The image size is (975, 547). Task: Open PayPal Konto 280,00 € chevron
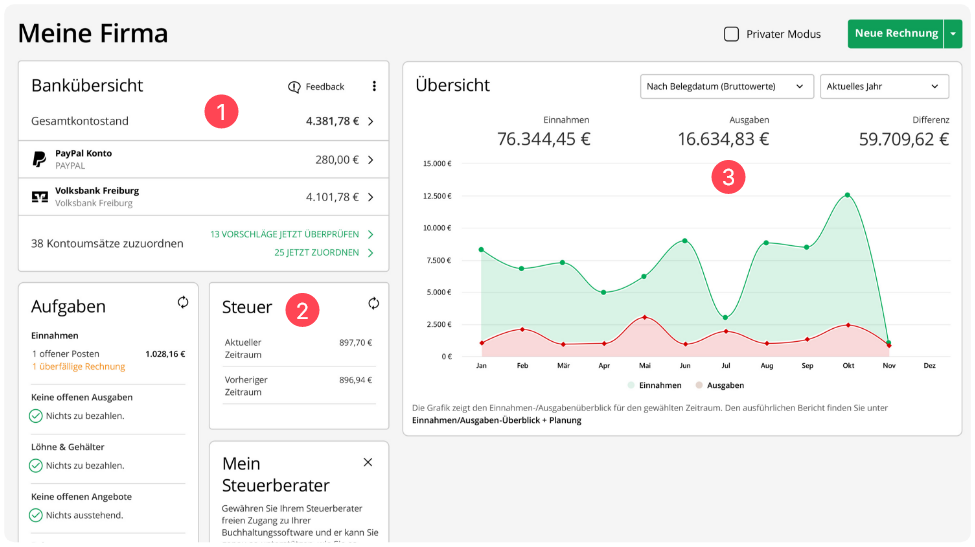click(371, 160)
